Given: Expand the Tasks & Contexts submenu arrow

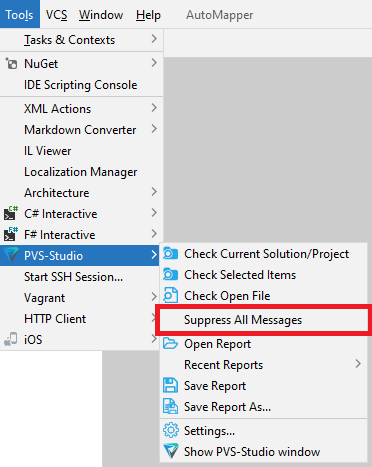Looking at the screenshot, I should click(x=154, y=39).
